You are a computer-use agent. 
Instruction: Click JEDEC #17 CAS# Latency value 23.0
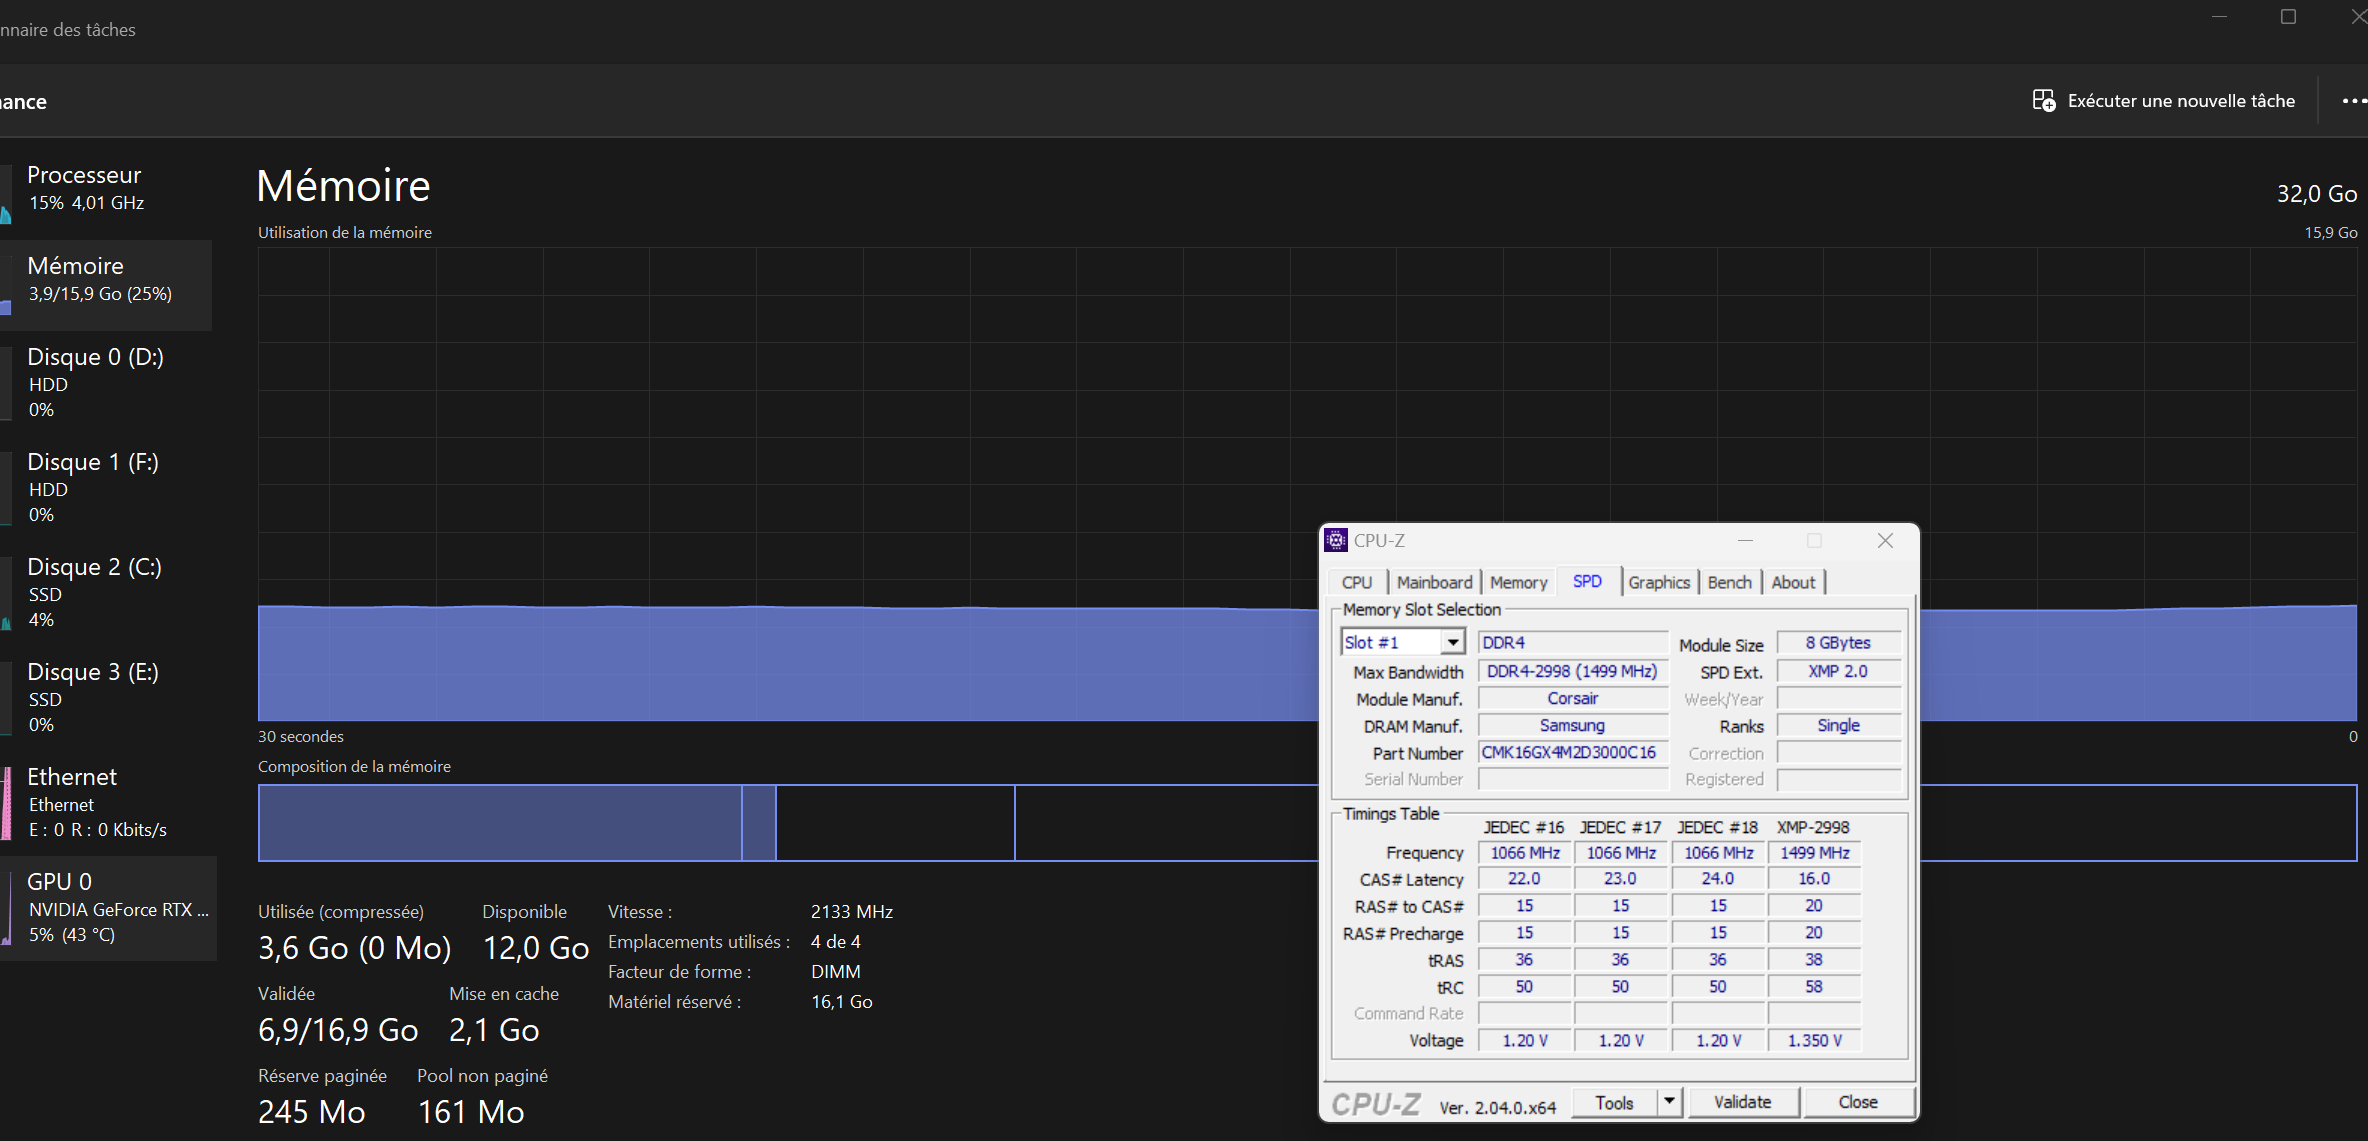tap(1620, 878)
